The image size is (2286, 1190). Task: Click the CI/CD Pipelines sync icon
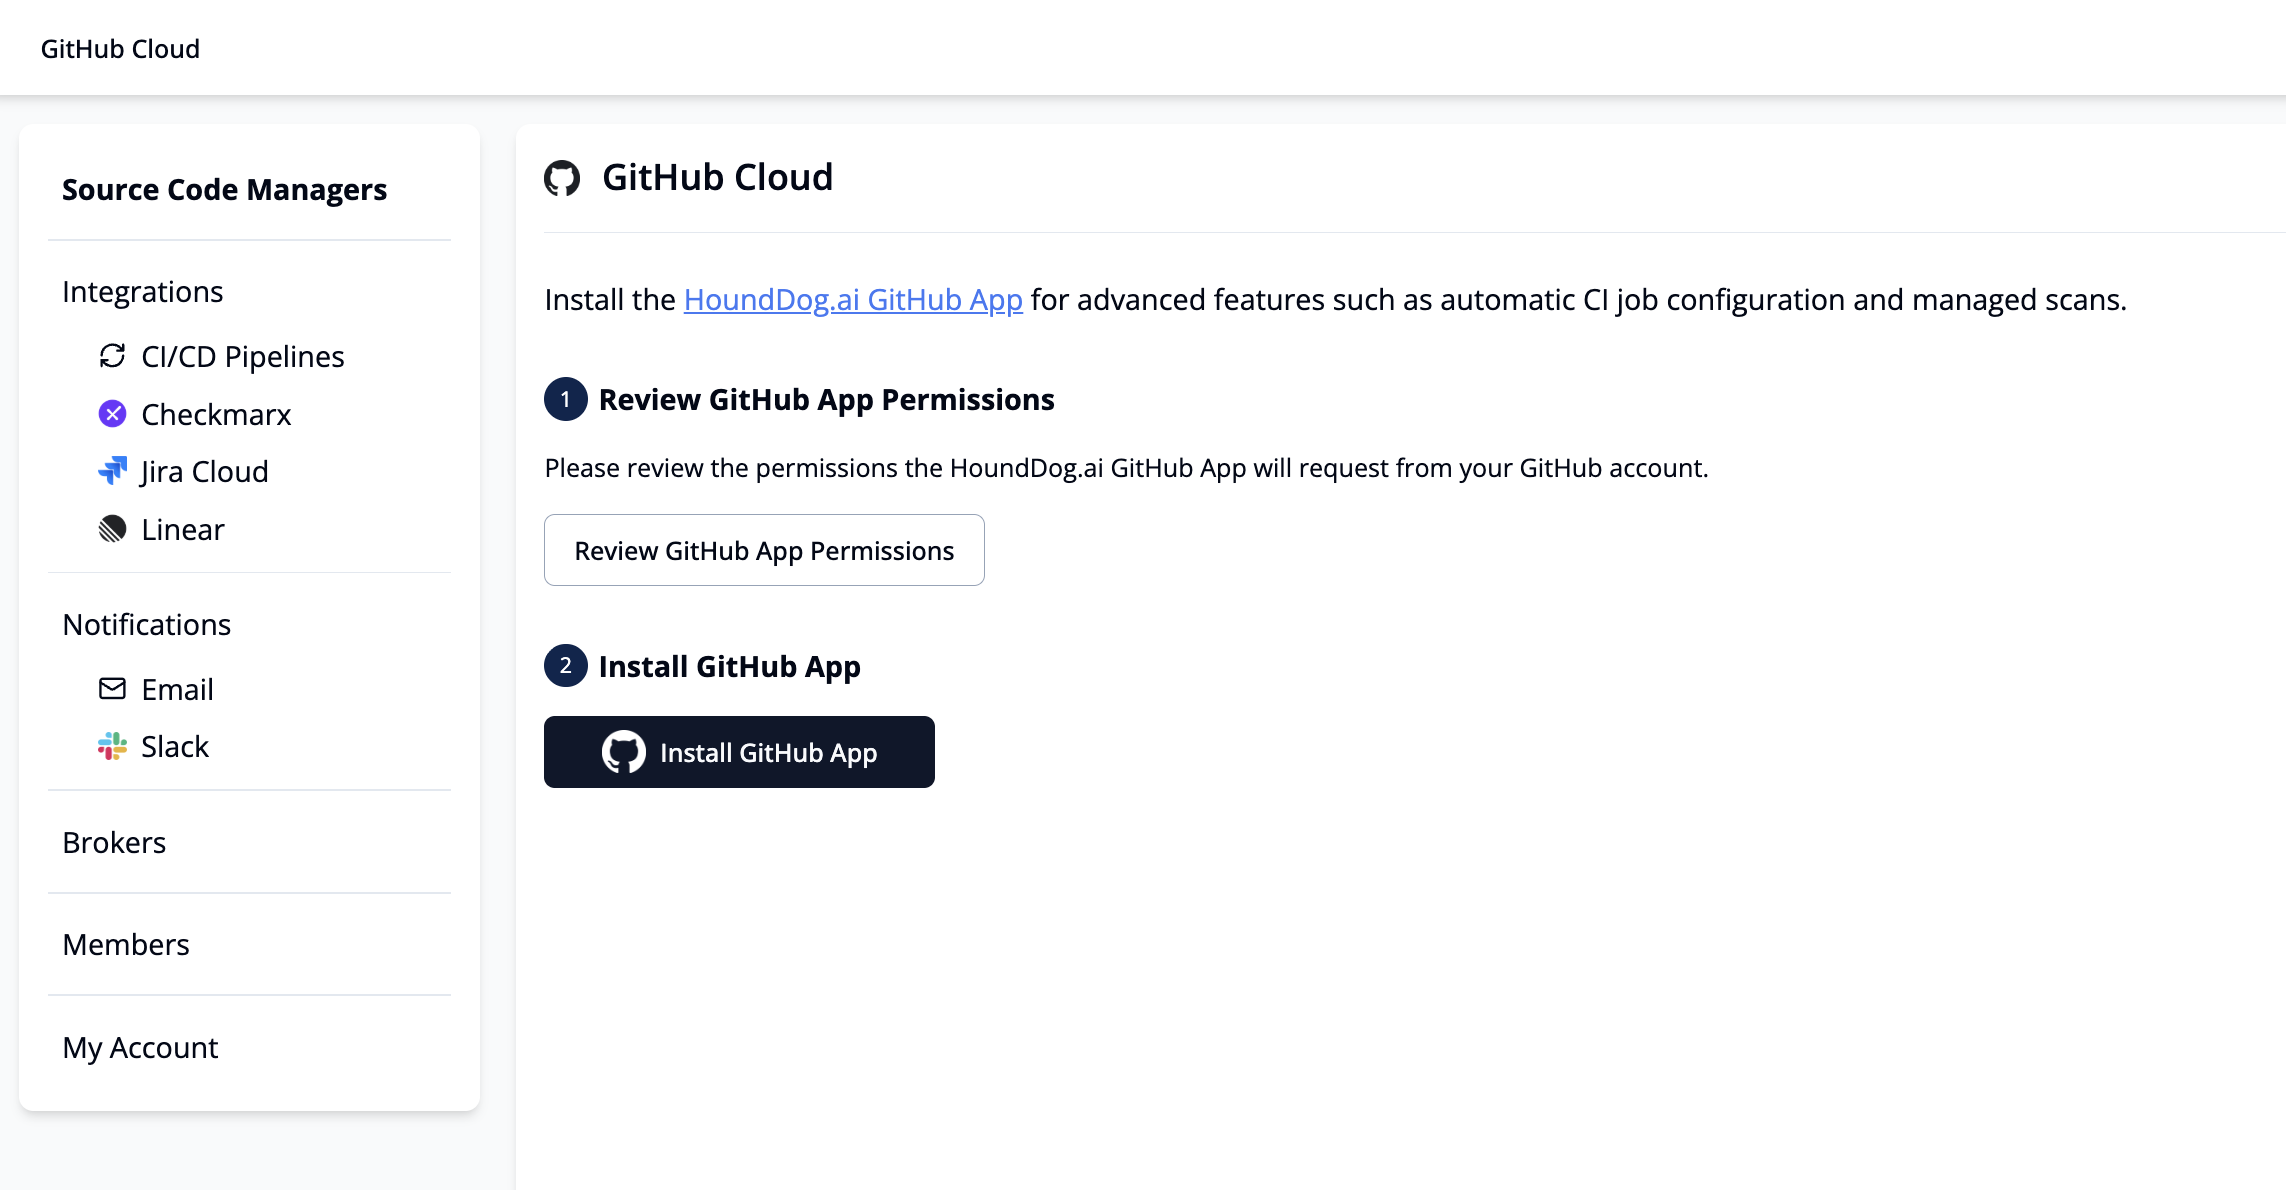tap(112, 356)
